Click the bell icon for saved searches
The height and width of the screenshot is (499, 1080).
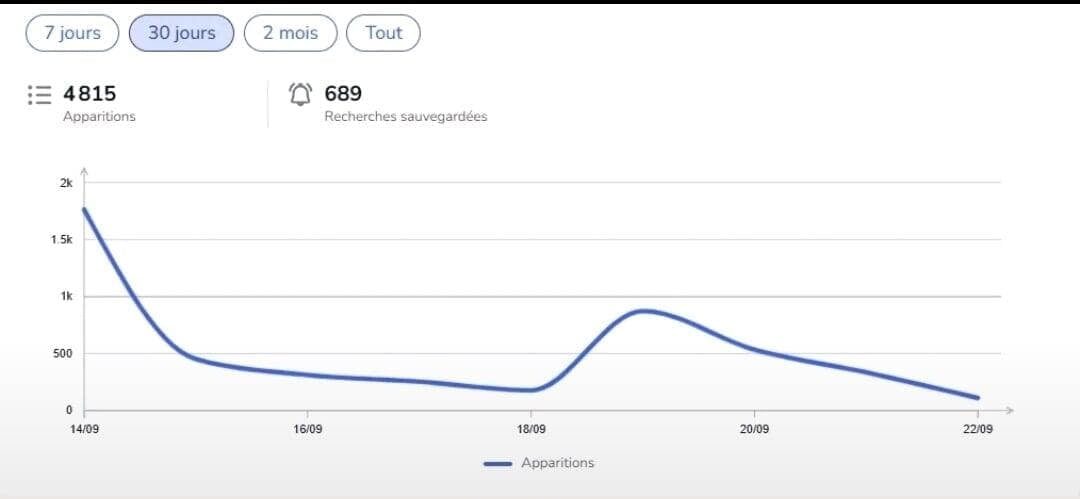300,94
